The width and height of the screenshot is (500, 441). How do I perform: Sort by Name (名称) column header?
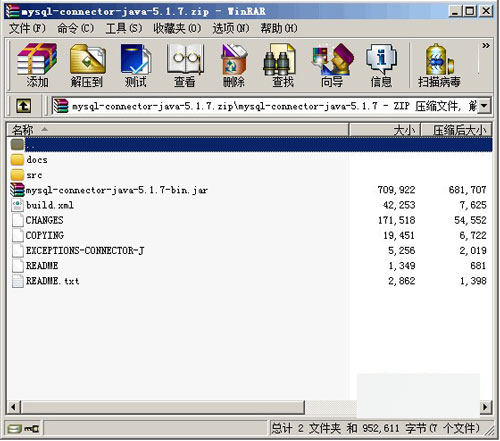point(178,130)
